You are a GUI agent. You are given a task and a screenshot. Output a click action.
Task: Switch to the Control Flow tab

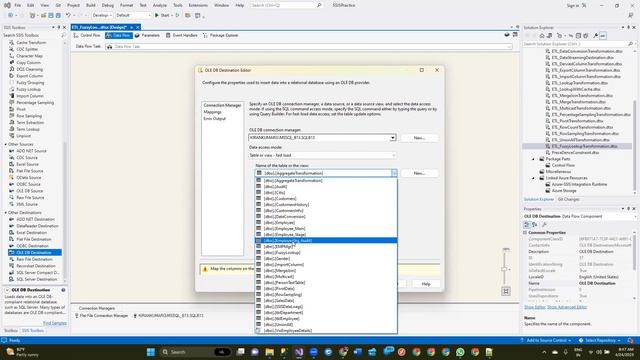(x=87, y=36)
